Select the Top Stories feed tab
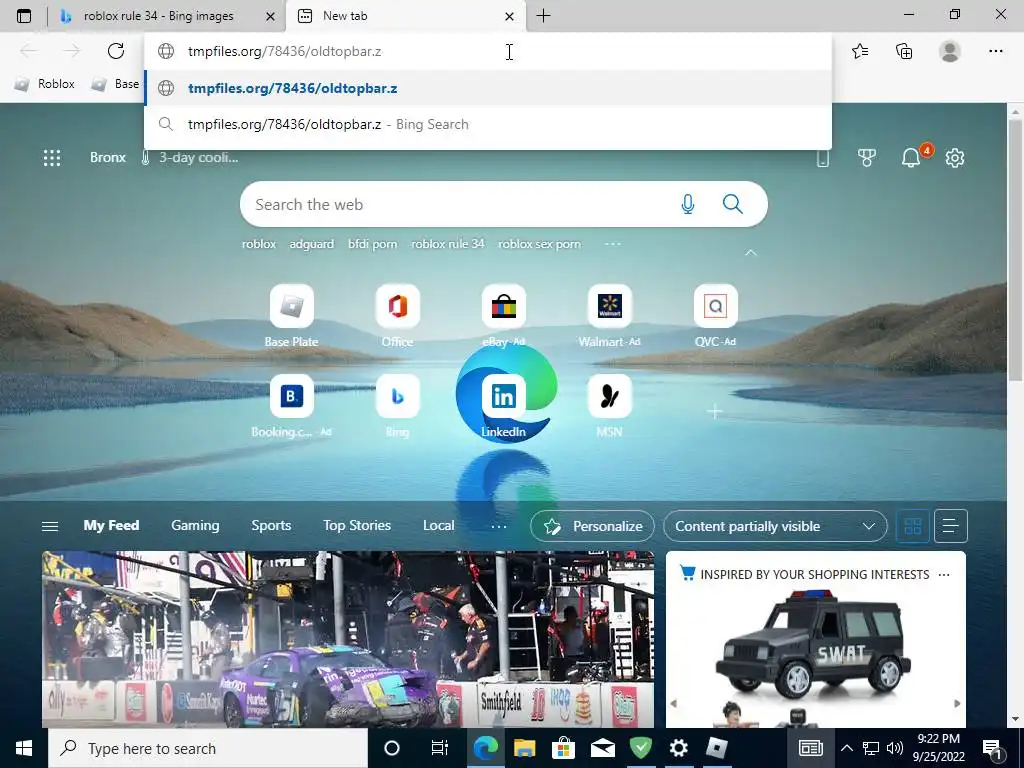 click(x=357, y=525)
